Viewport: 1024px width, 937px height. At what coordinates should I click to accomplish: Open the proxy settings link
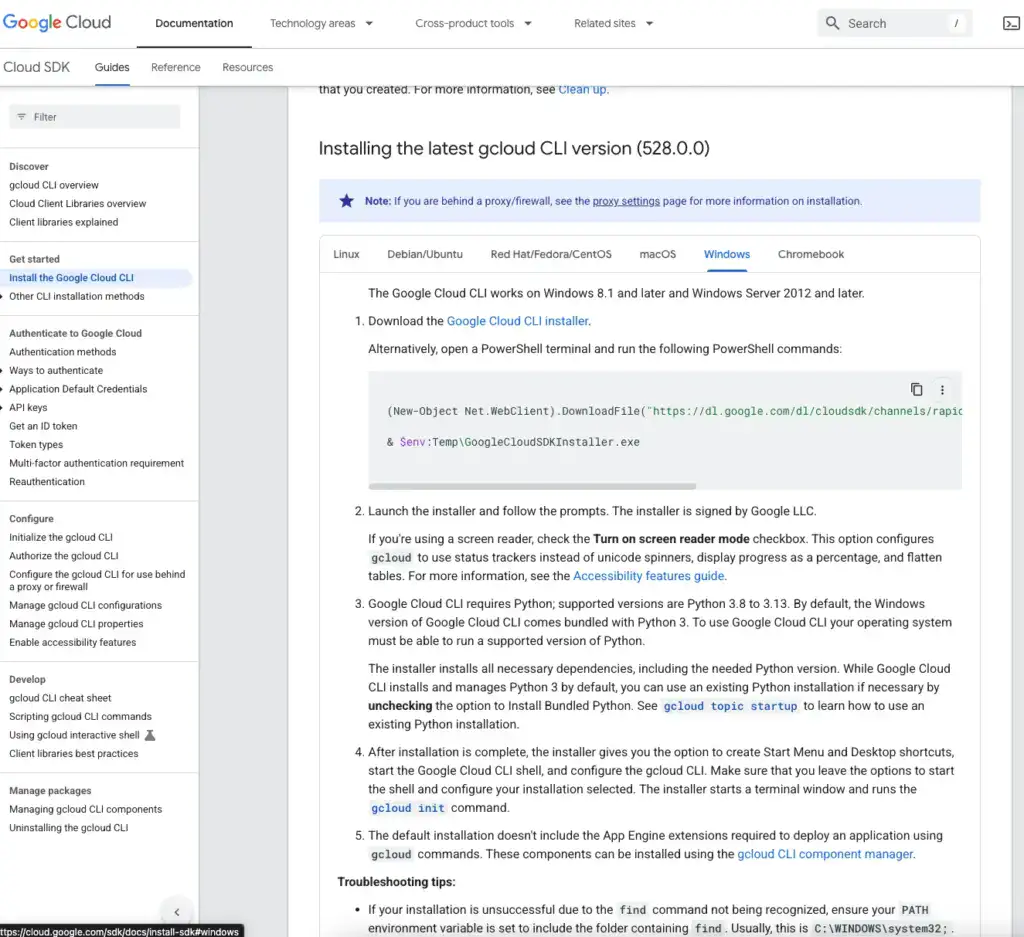[x=626, y=201]
